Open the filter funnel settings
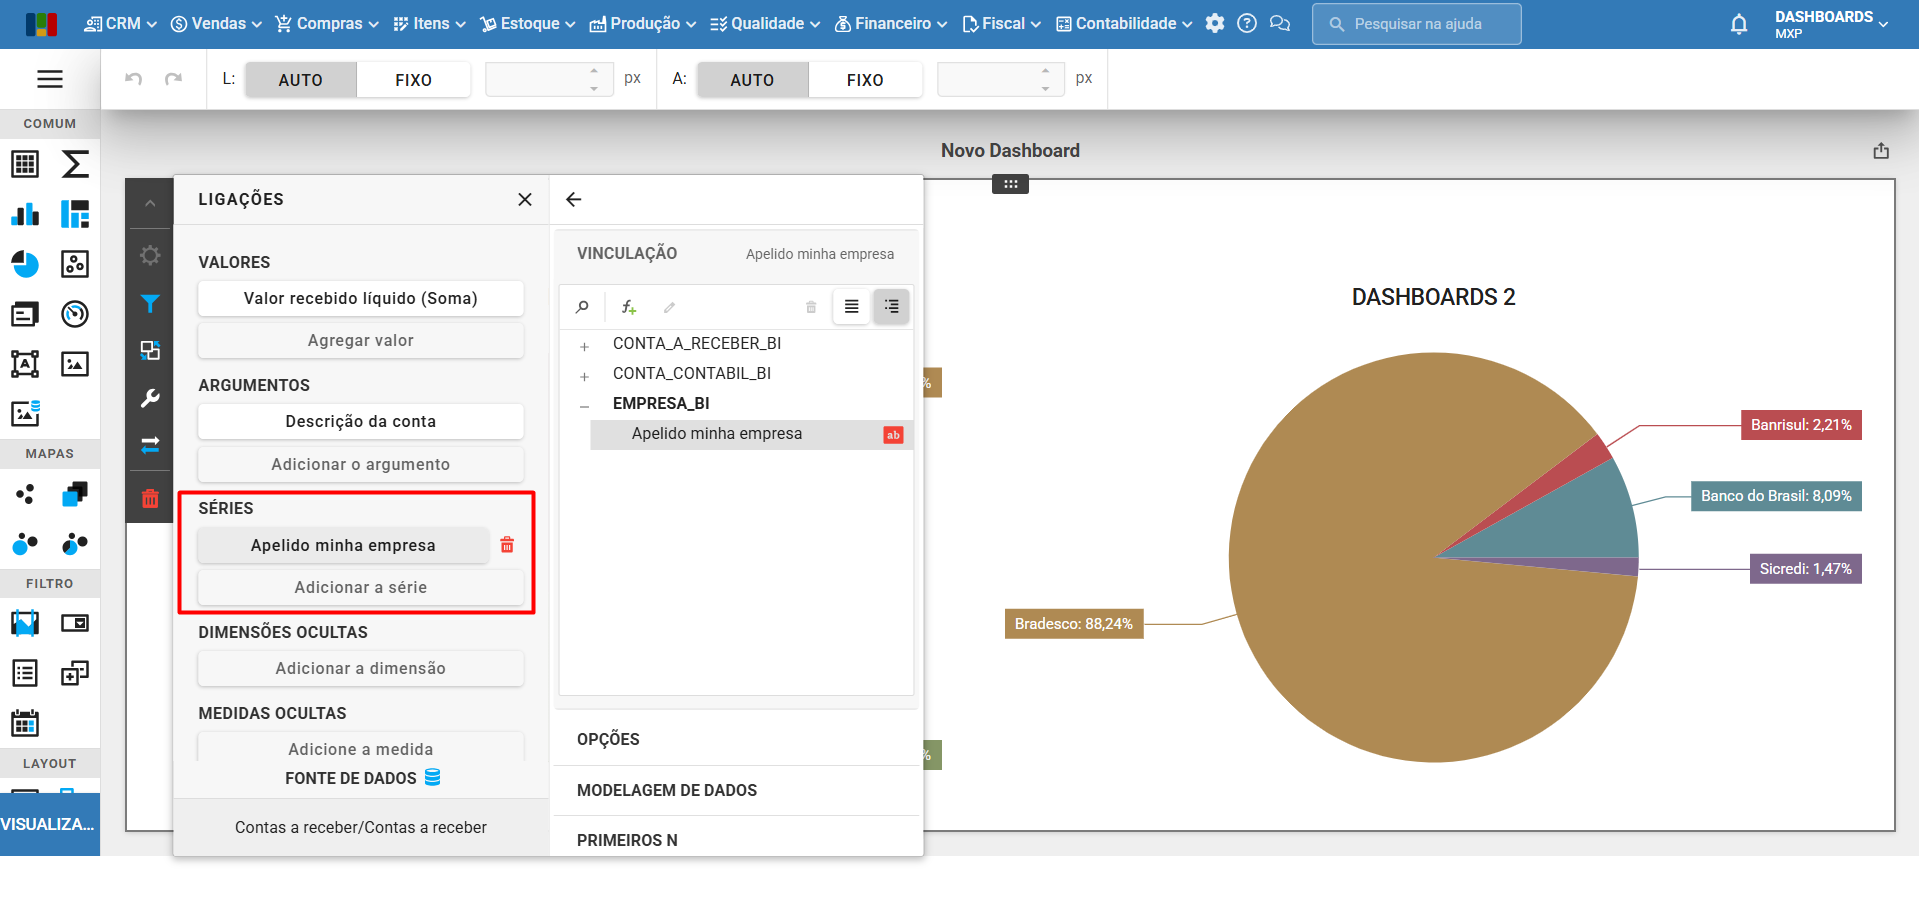 tap(150, 303)
